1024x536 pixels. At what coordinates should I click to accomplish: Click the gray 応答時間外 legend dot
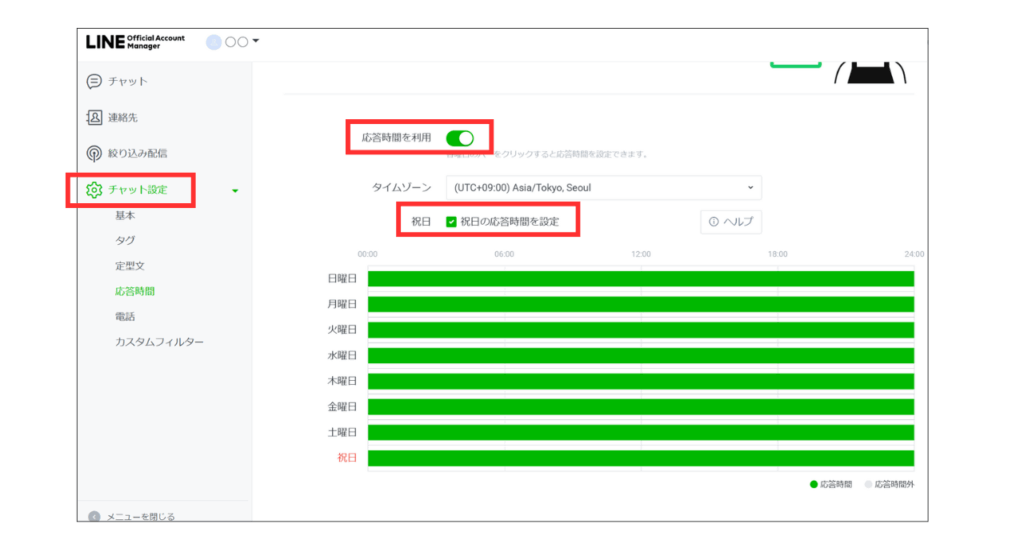coord(869,484)
